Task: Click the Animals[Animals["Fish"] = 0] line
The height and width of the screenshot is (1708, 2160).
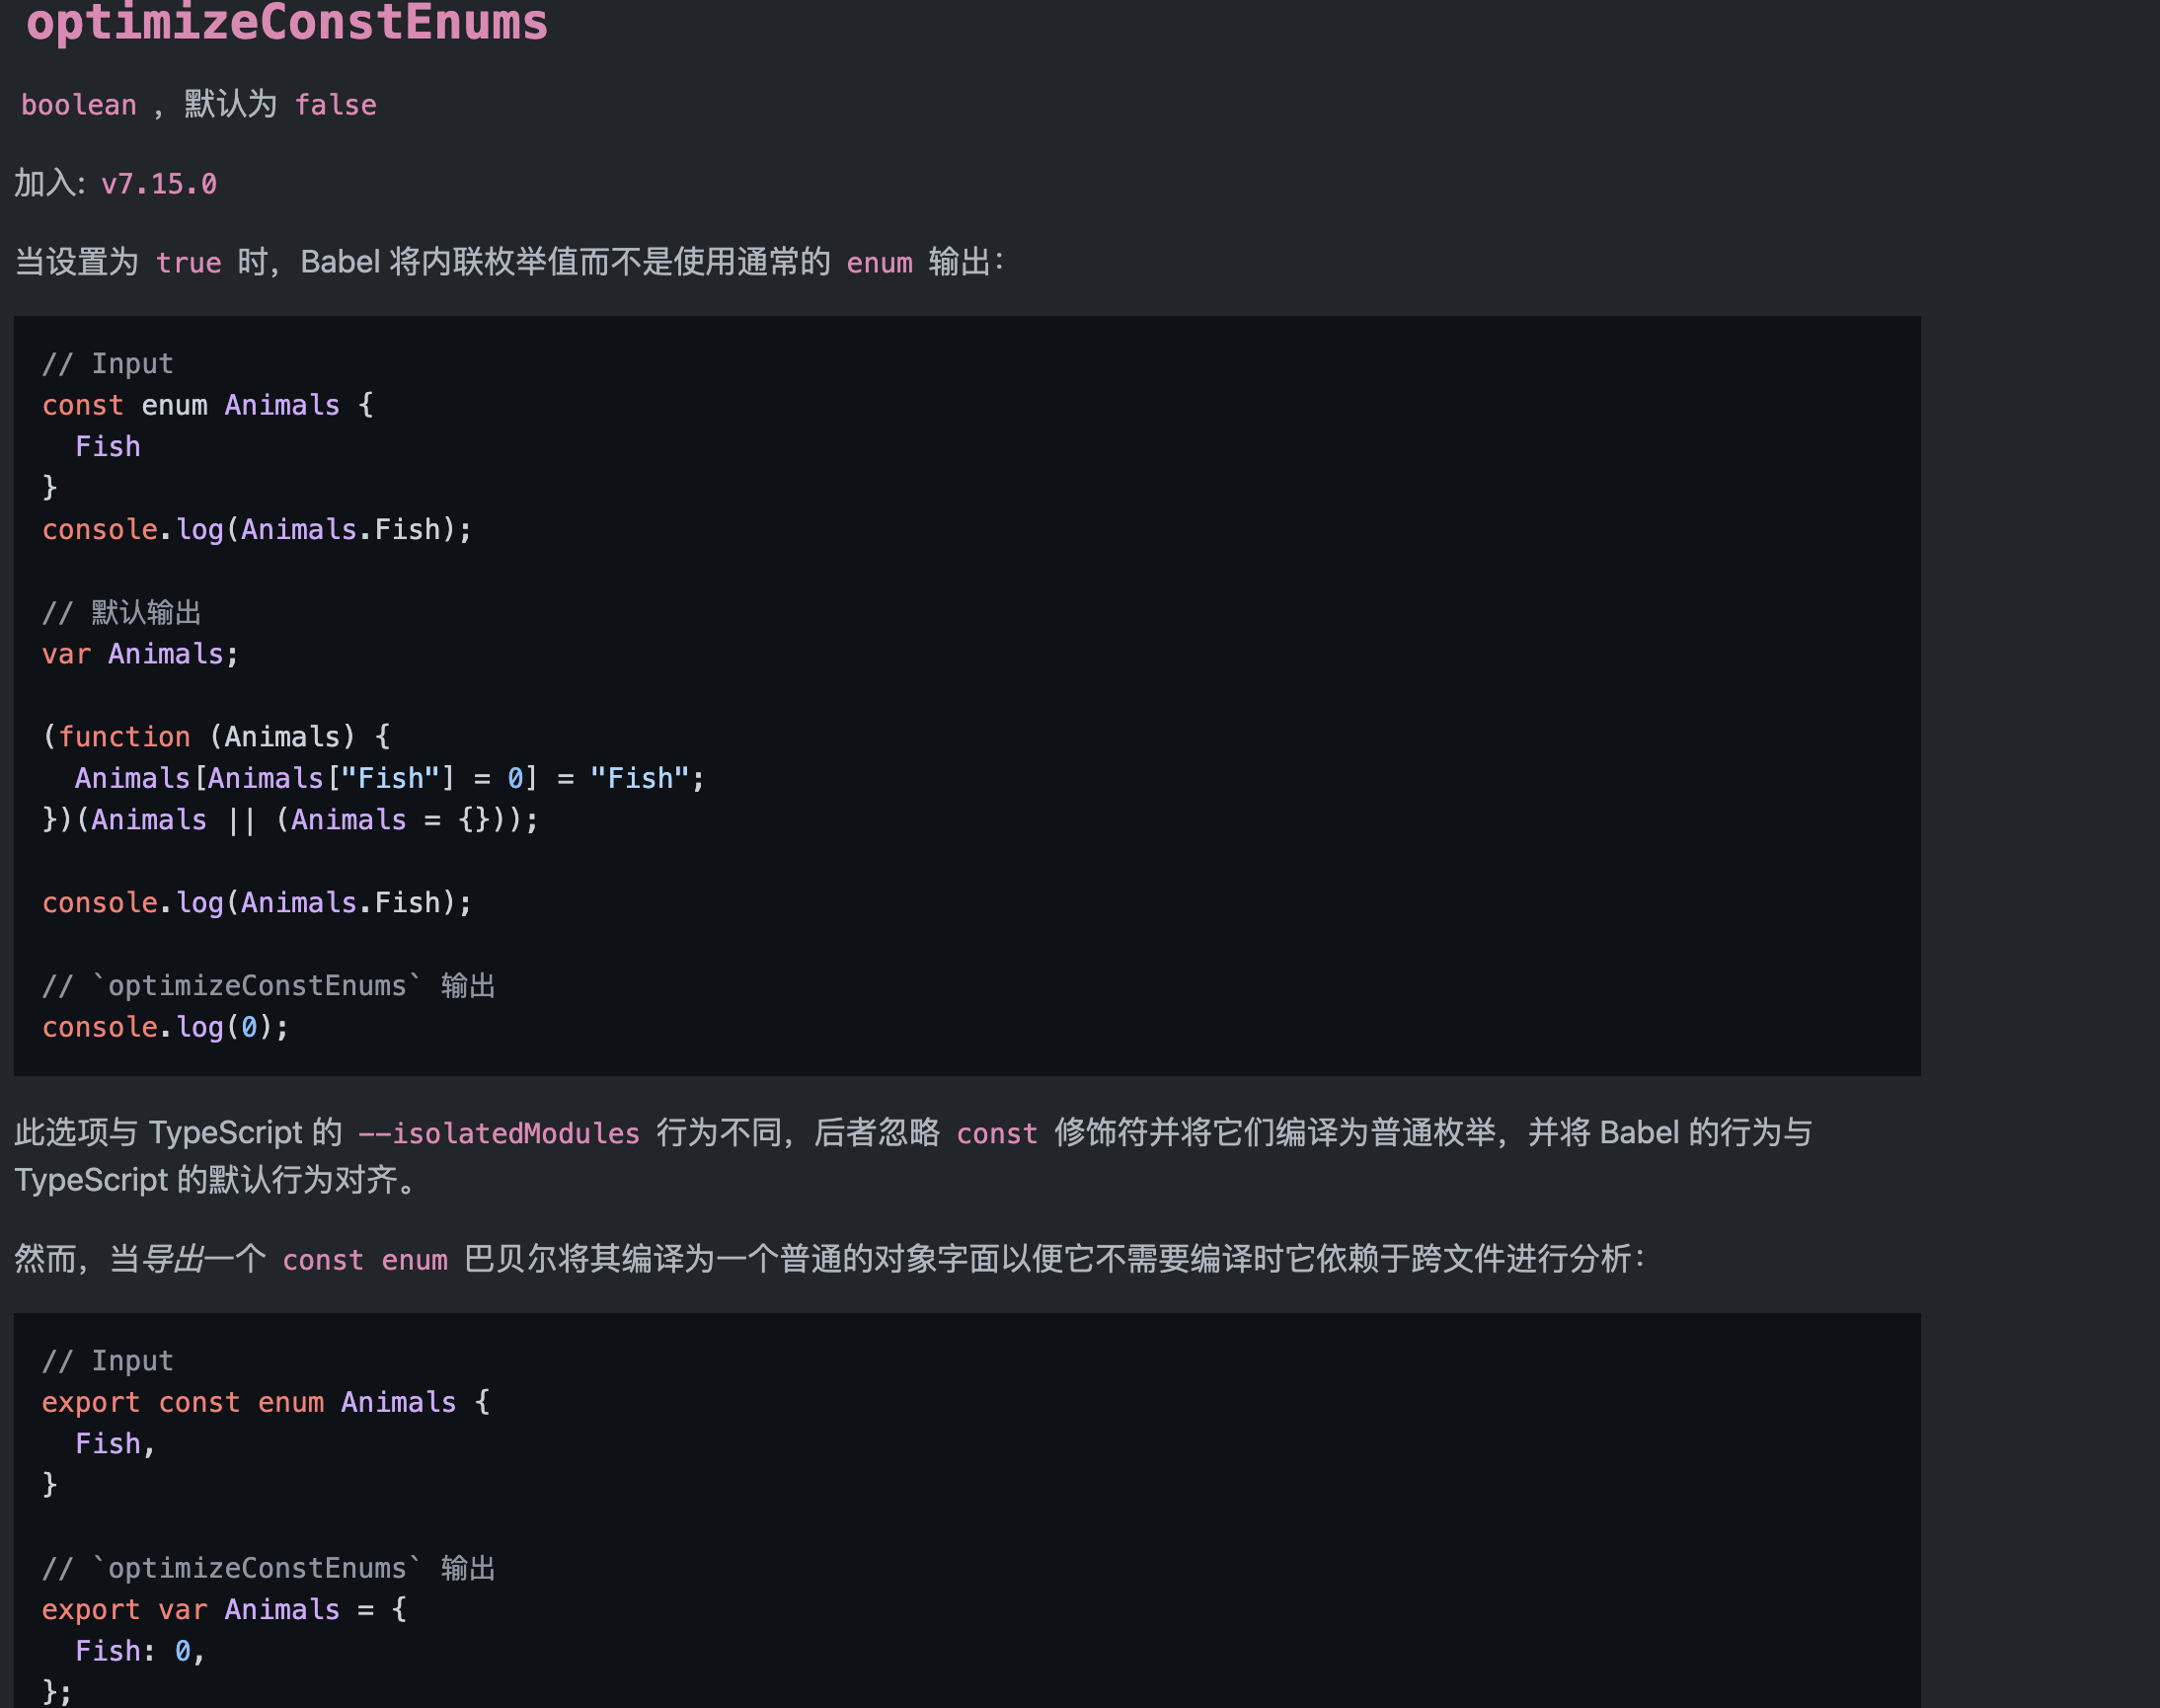Action: pos(389,778)
